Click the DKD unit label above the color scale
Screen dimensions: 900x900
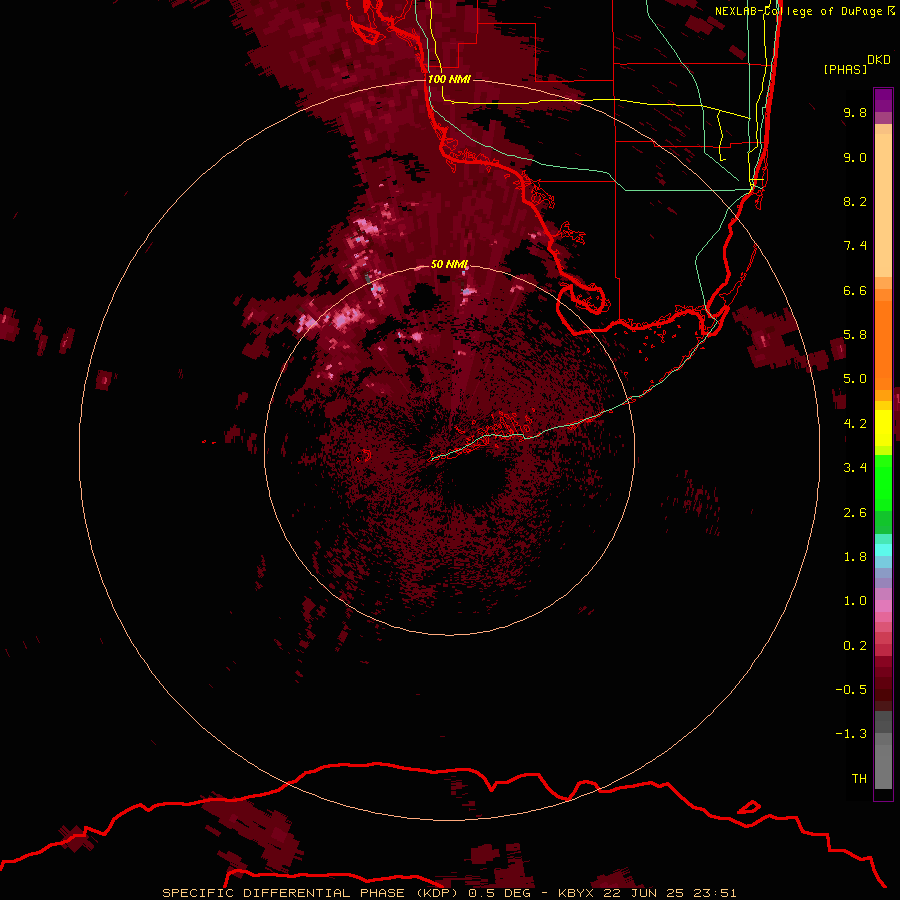(879, 60)
